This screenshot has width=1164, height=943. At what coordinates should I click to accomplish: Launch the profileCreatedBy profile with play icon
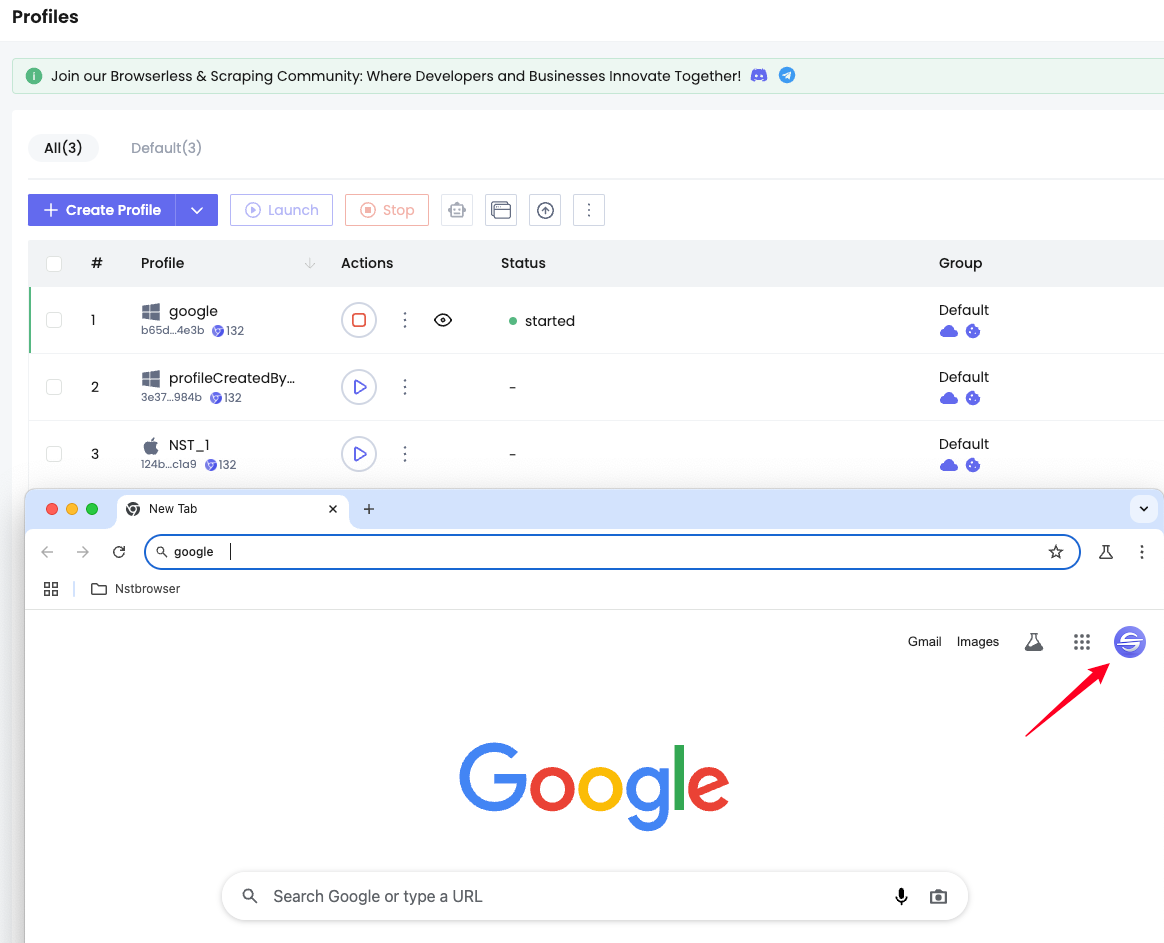pos(359,387)
